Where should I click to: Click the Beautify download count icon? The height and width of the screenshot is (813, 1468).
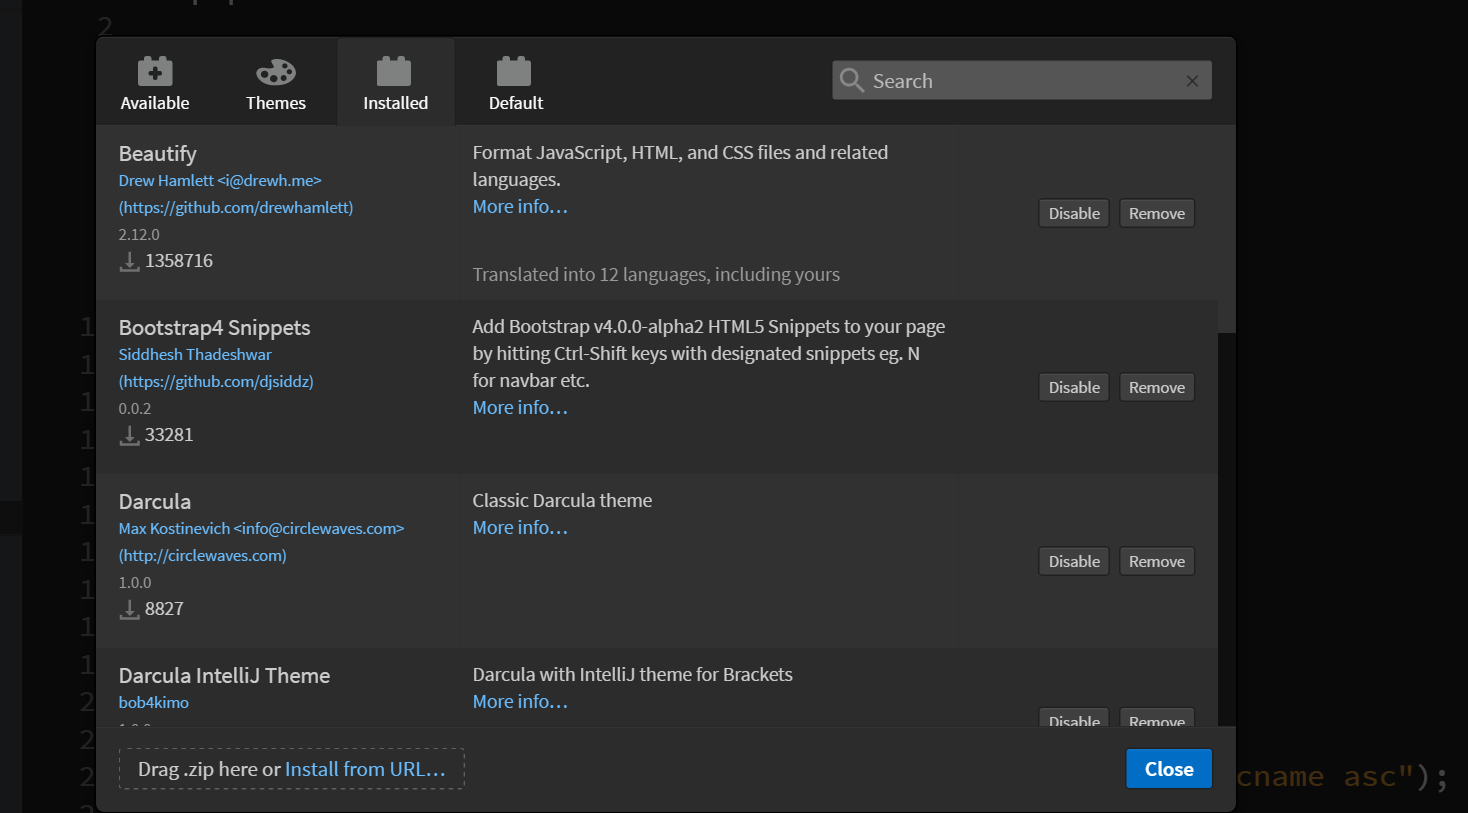point(129,261)
